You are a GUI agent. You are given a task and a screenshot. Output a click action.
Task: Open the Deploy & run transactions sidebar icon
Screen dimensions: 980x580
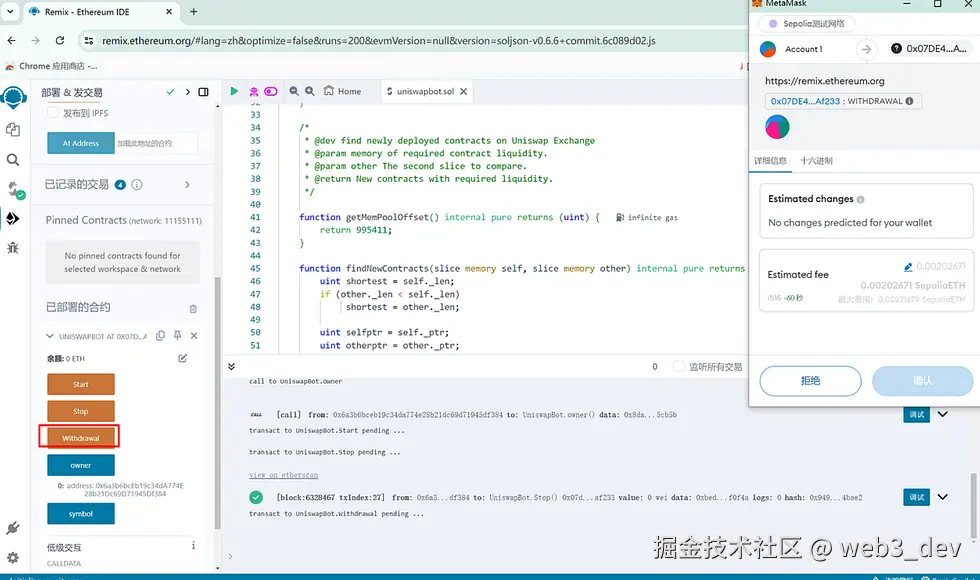coord(12,219)
